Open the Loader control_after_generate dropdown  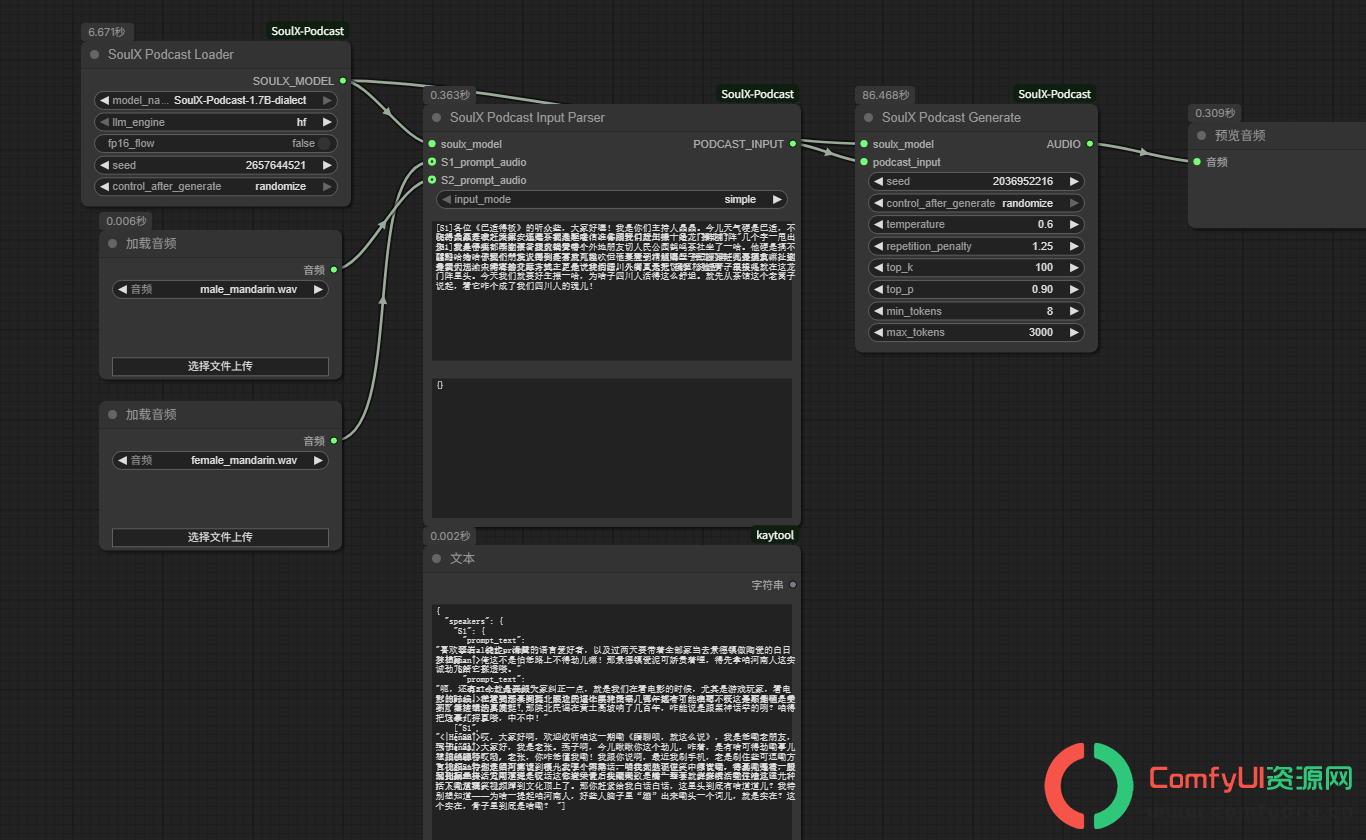pyautogui.click(x=217, y=186)
